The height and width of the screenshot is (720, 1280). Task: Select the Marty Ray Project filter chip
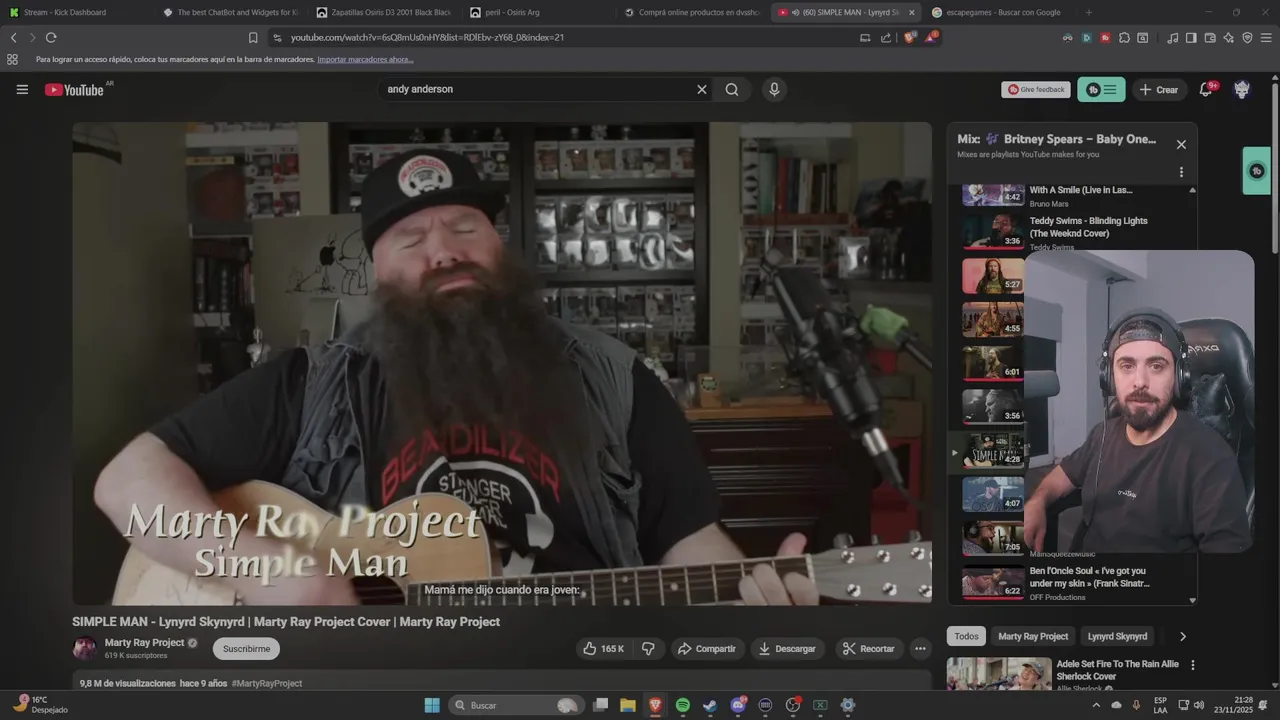click(1033, 636)
